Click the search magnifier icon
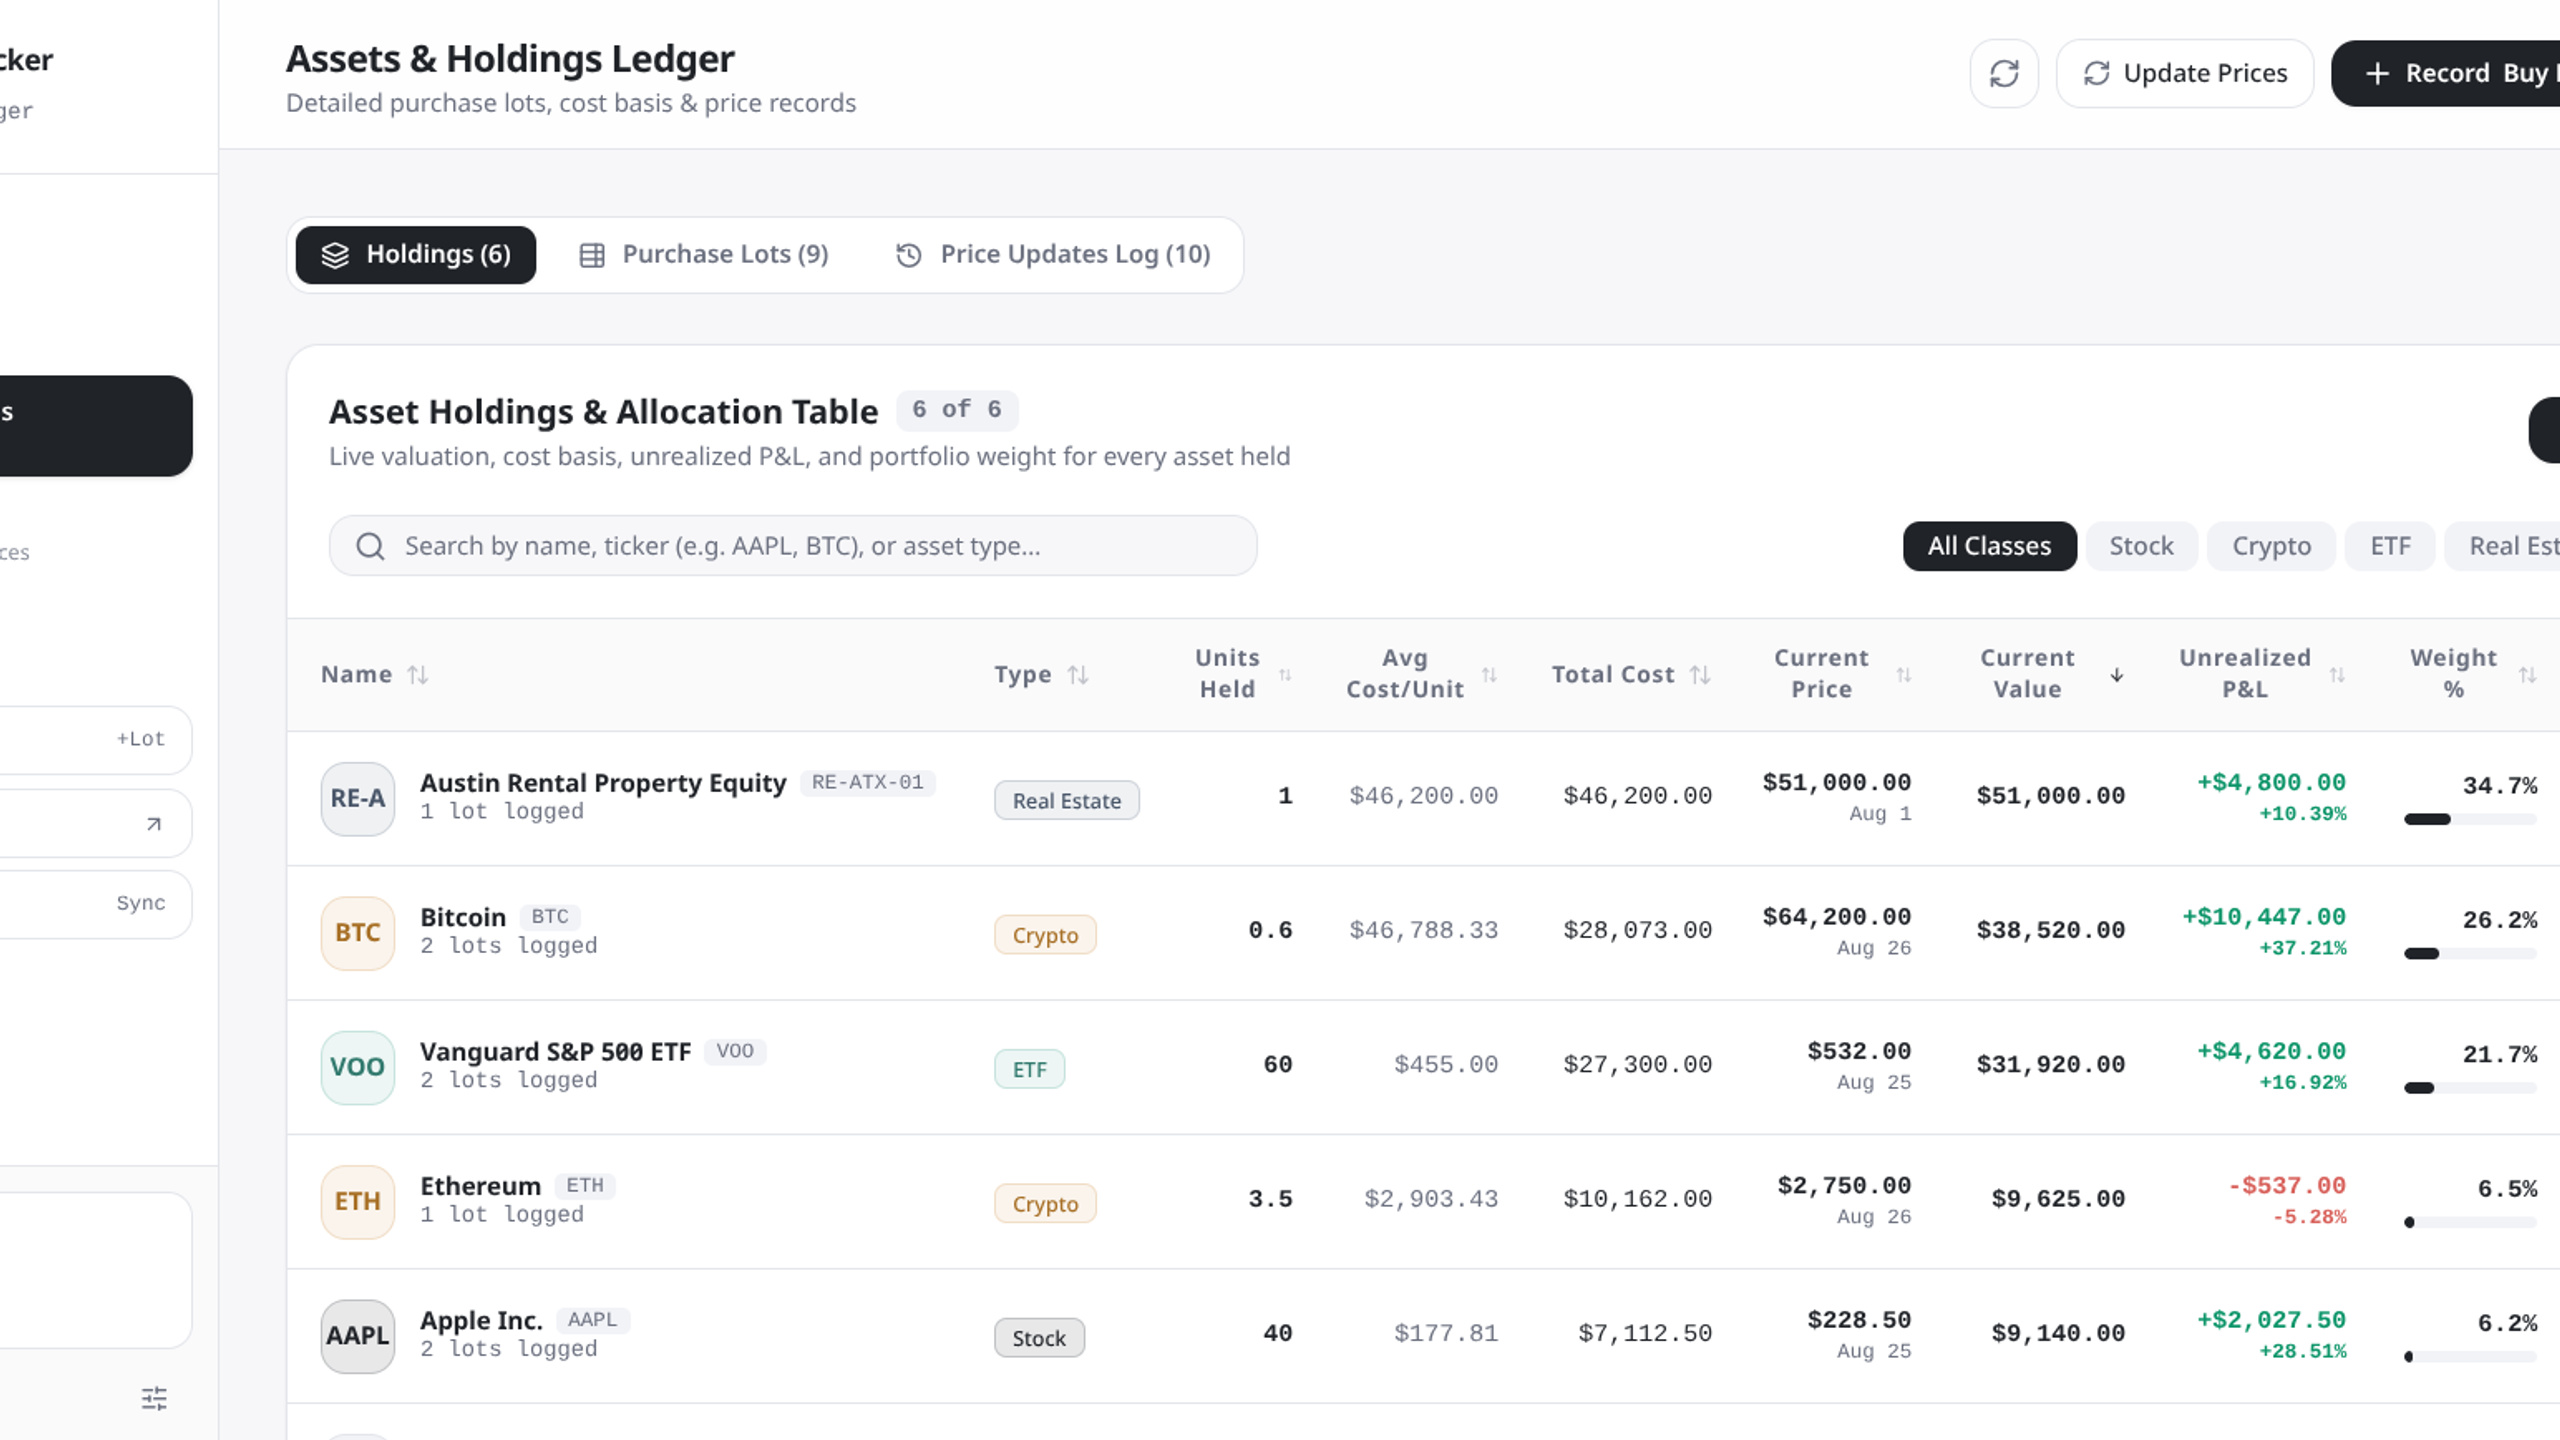This screenshot has width=2560, height=1440. 370,546
